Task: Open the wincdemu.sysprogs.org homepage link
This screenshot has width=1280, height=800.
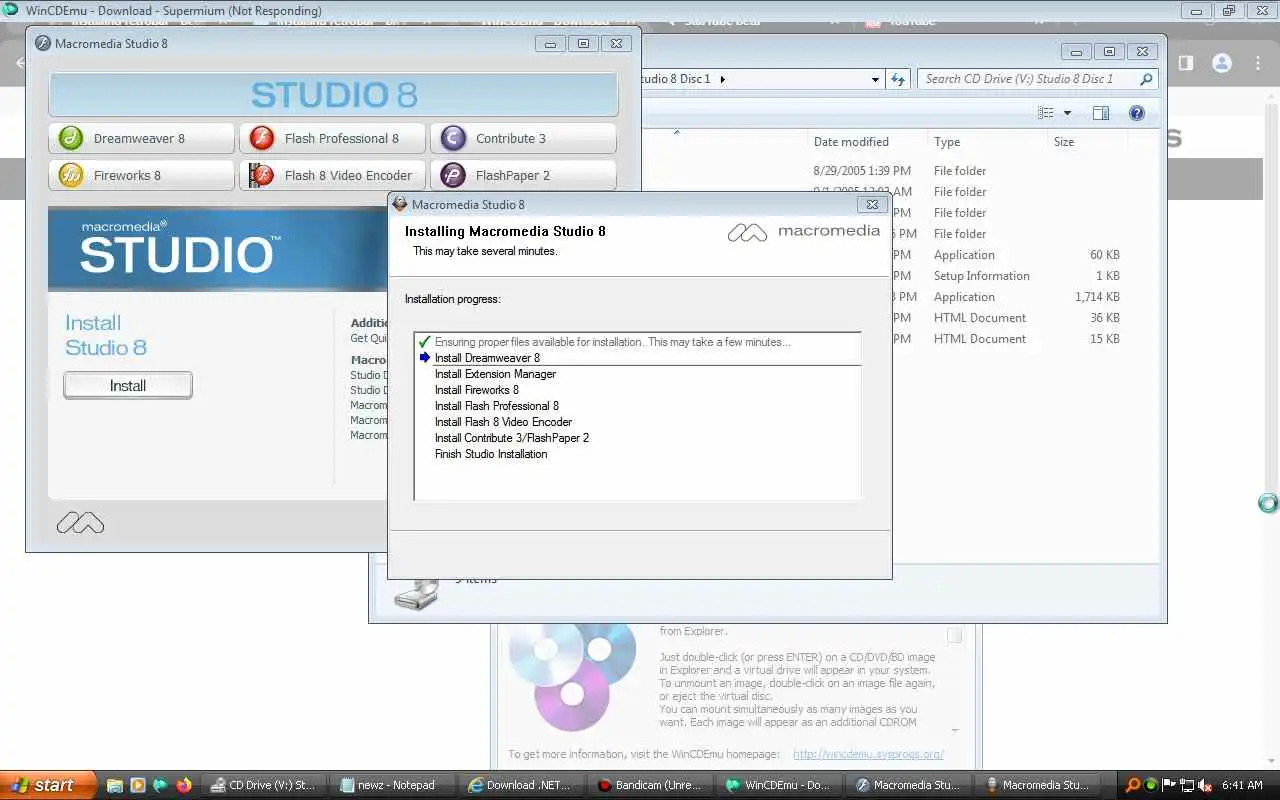Action: tap(868, 754)
